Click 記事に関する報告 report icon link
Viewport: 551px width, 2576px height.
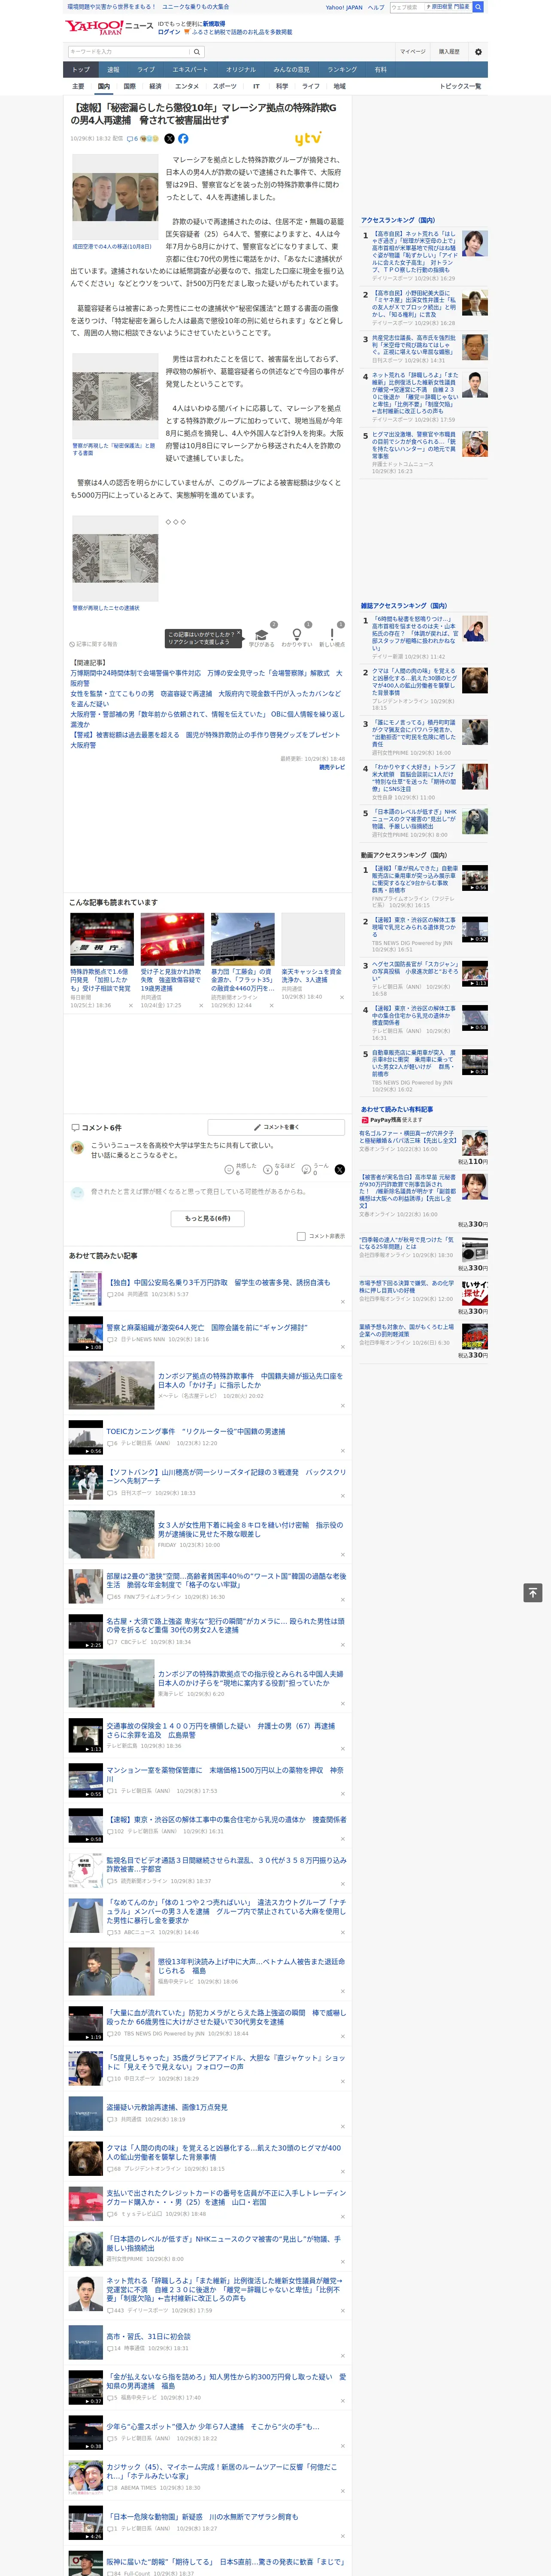93,644
